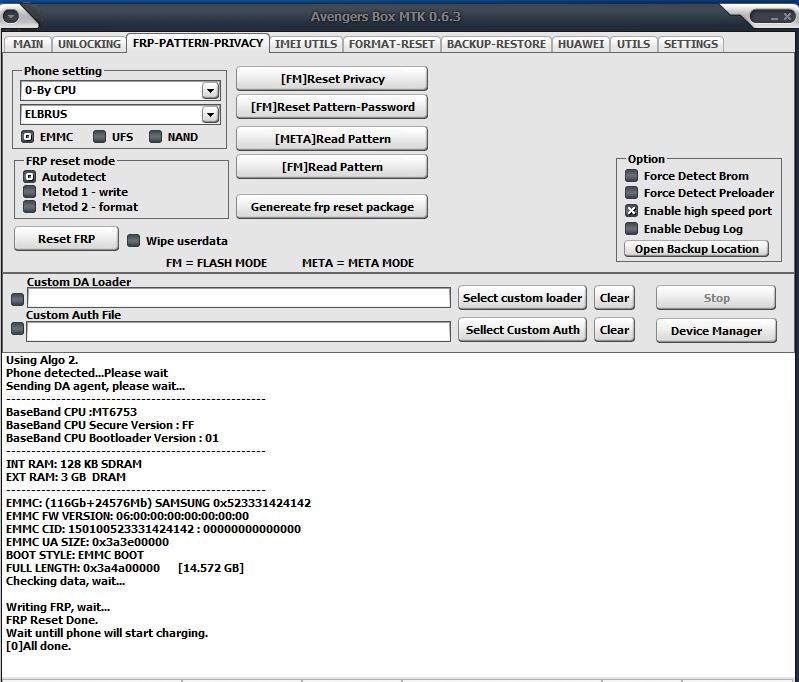Image resolution: width=799 pixels, height=682 pixels.
Task: Open the UTILS tab
Action: 633,44
